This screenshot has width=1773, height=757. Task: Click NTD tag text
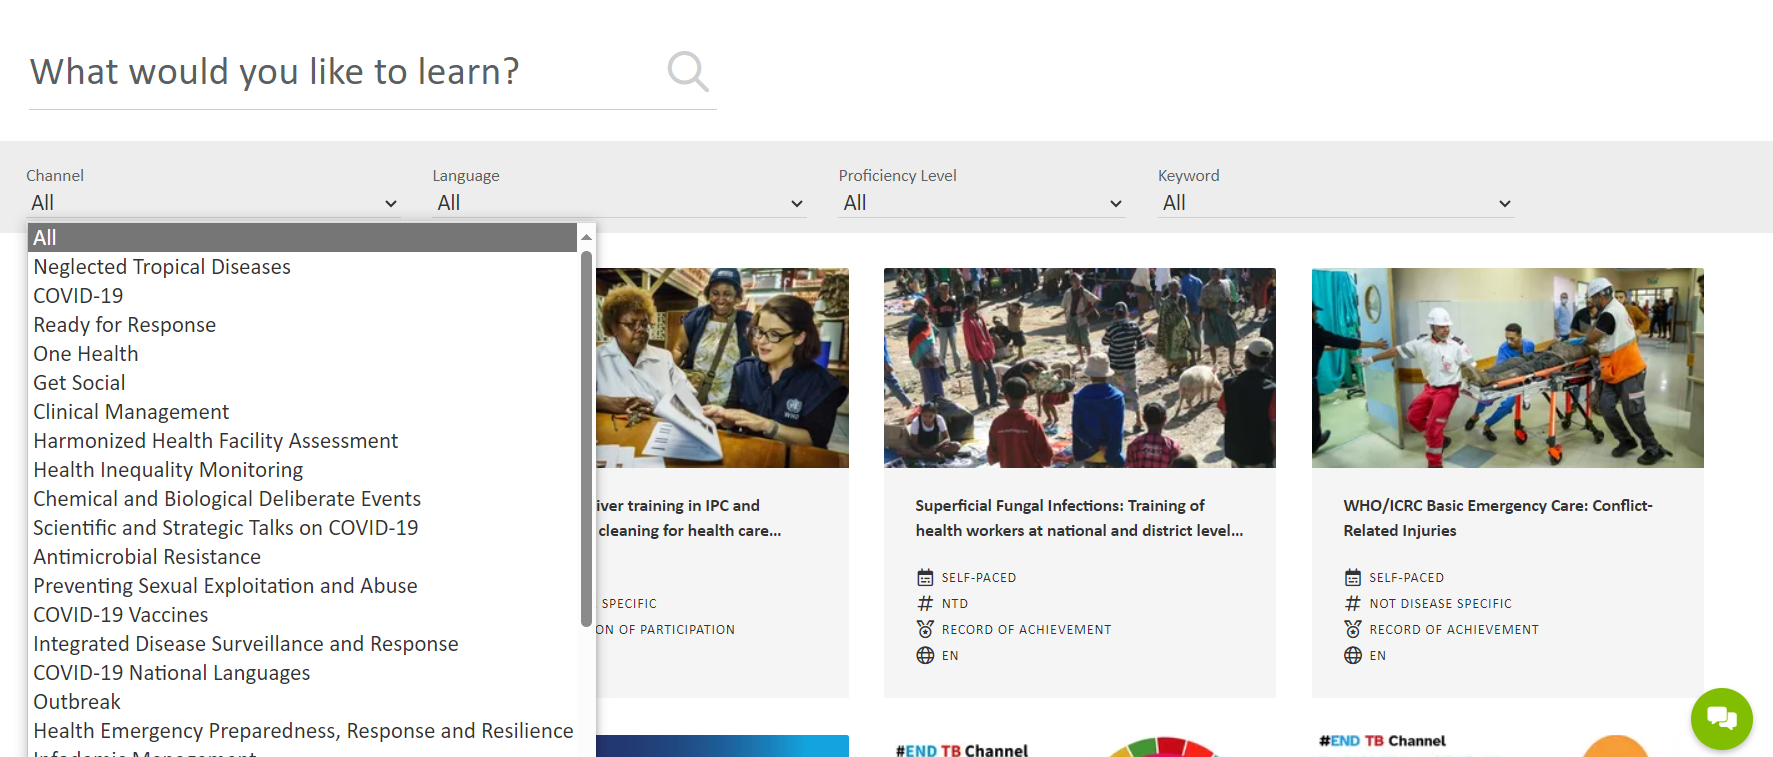pyautogui.click(x=955, y=604)
